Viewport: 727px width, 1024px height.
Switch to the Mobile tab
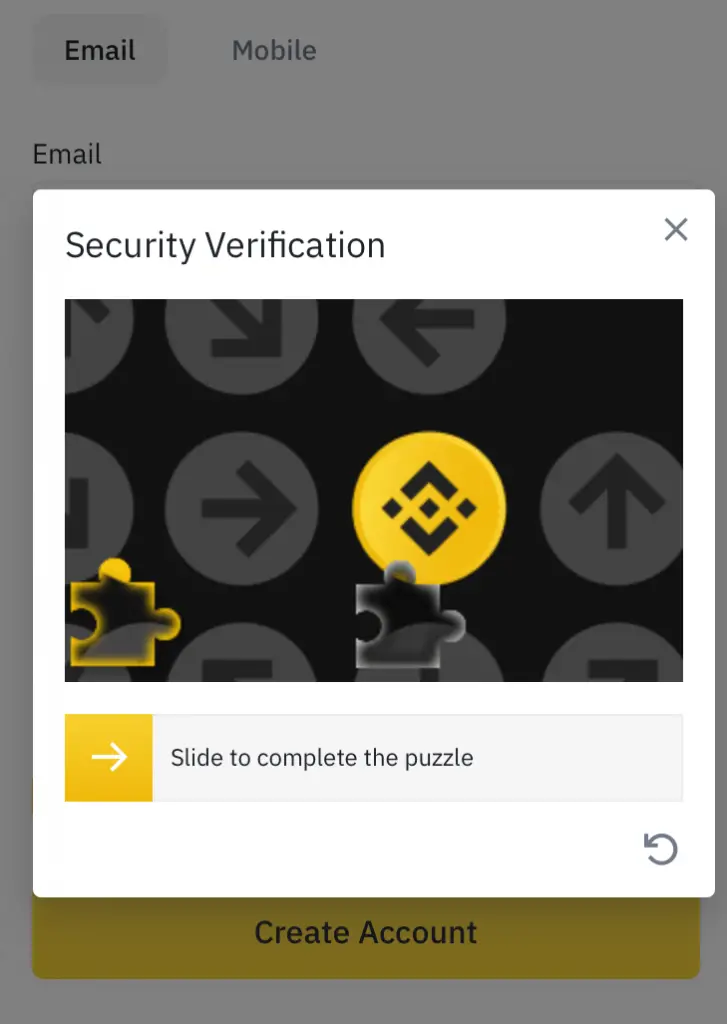pos(274,50)
